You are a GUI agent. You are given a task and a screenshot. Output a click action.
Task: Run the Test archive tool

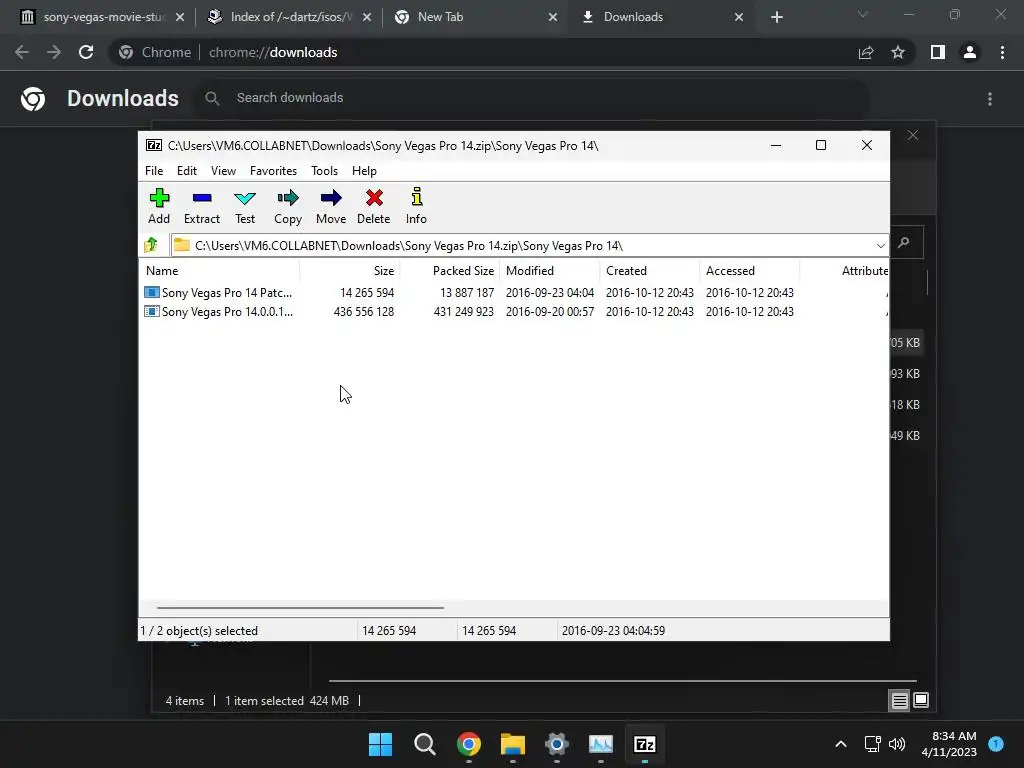click(x=245, y=206)
